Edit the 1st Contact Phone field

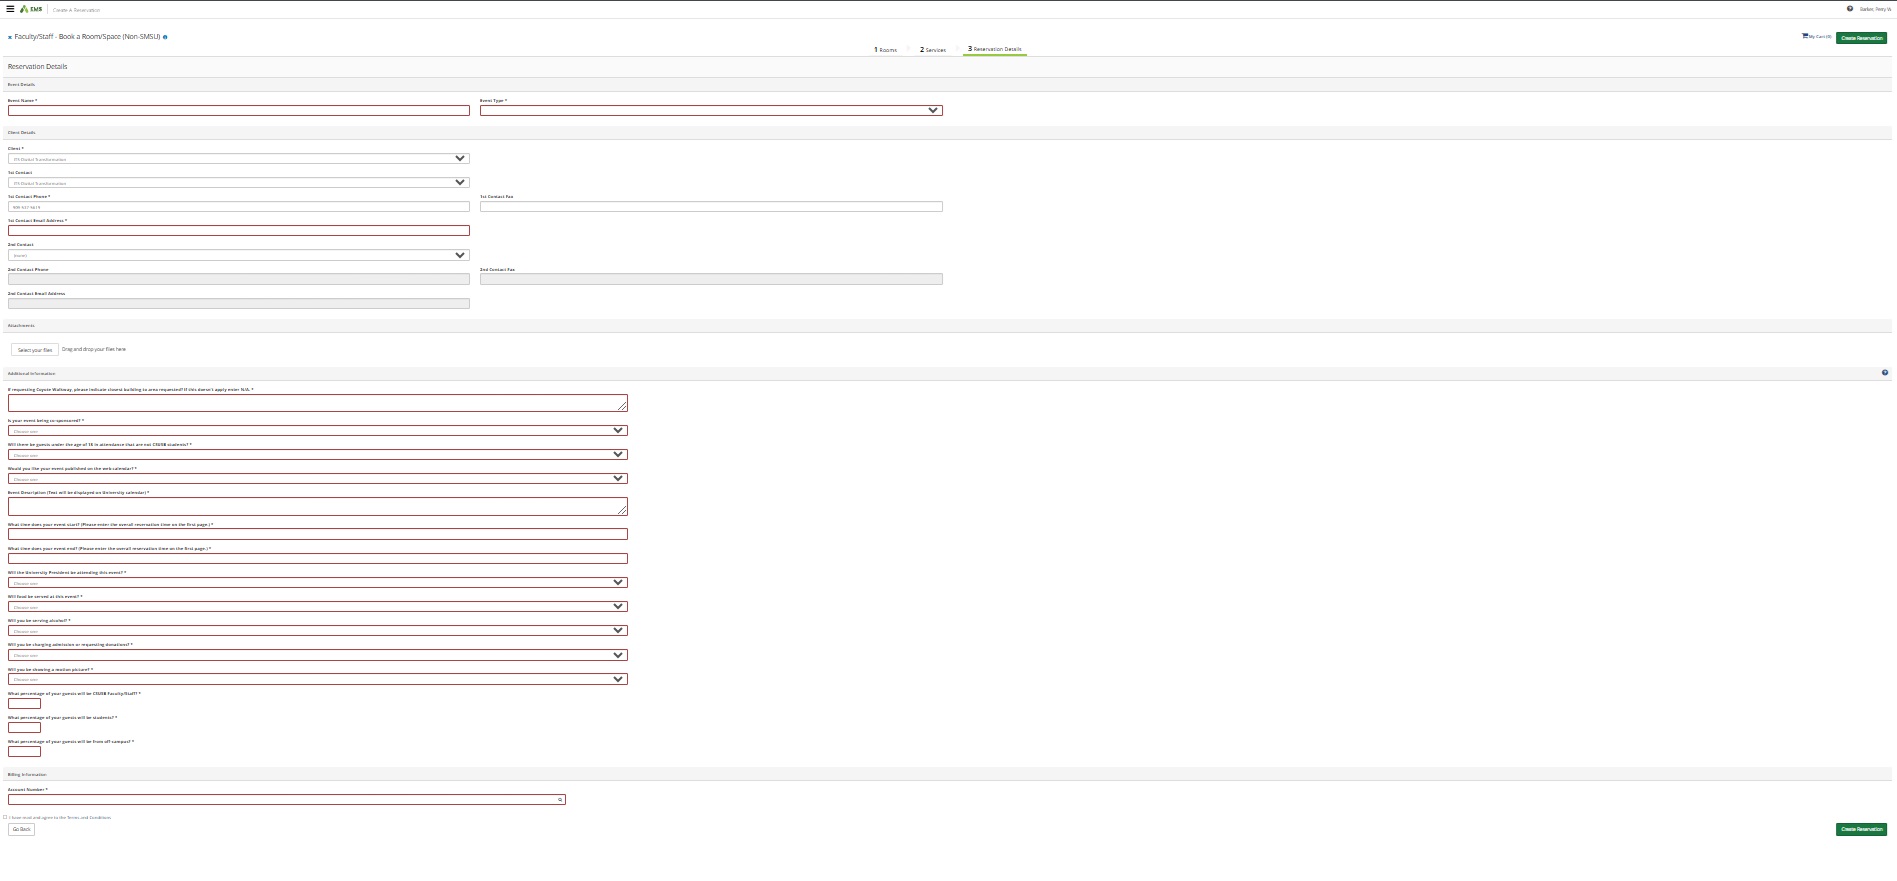(239, 207)
